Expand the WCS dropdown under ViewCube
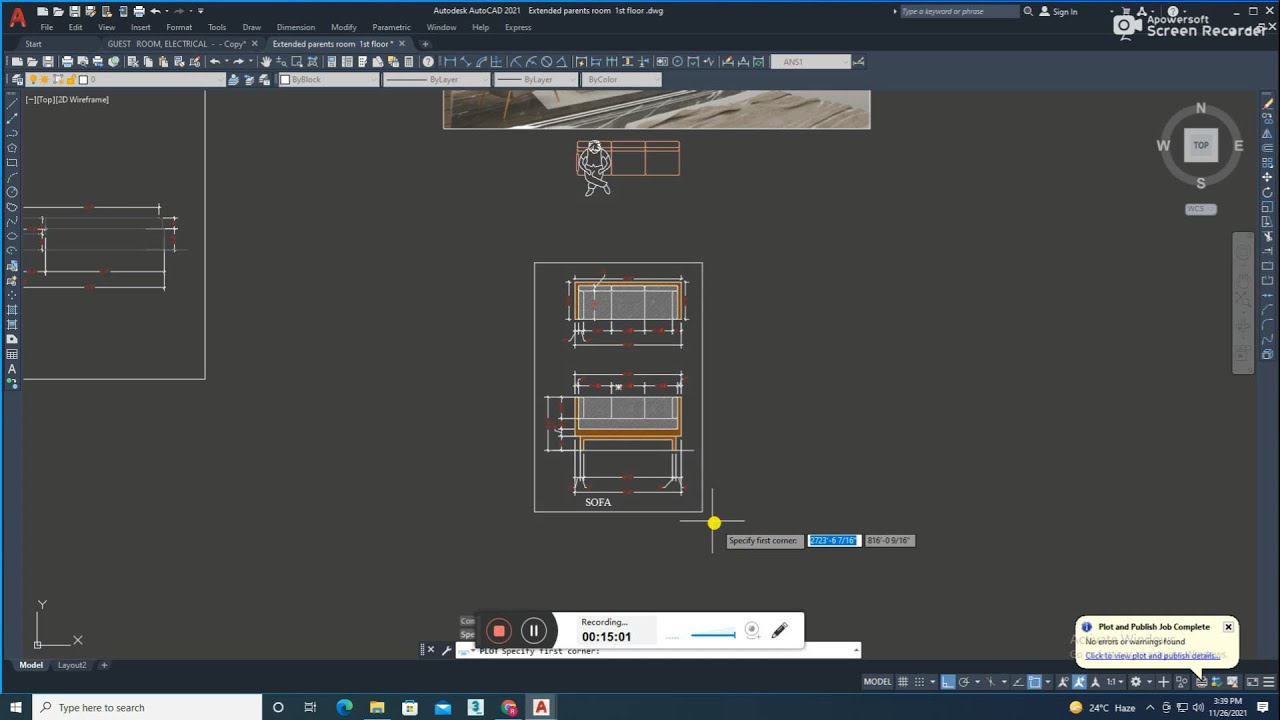 tap(1201, 209)
